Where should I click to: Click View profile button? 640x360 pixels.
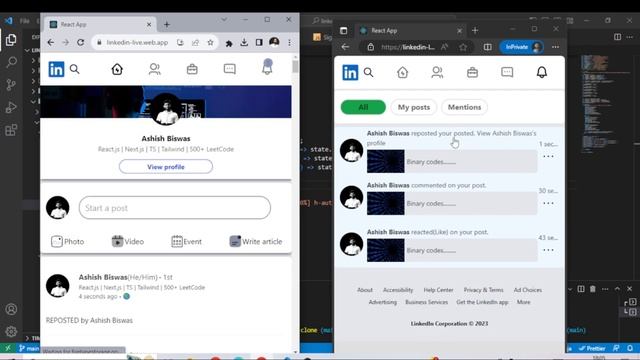click(x=166, y=167)
